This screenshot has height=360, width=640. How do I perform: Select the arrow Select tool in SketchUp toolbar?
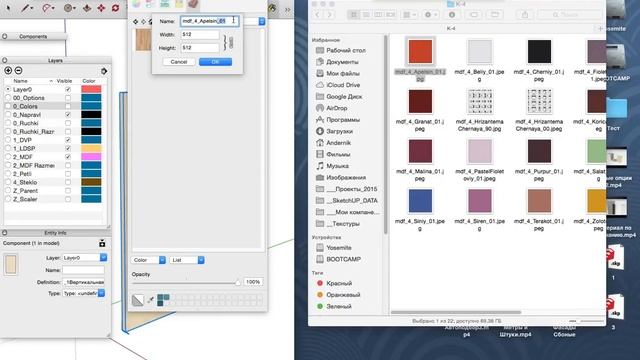8,7
